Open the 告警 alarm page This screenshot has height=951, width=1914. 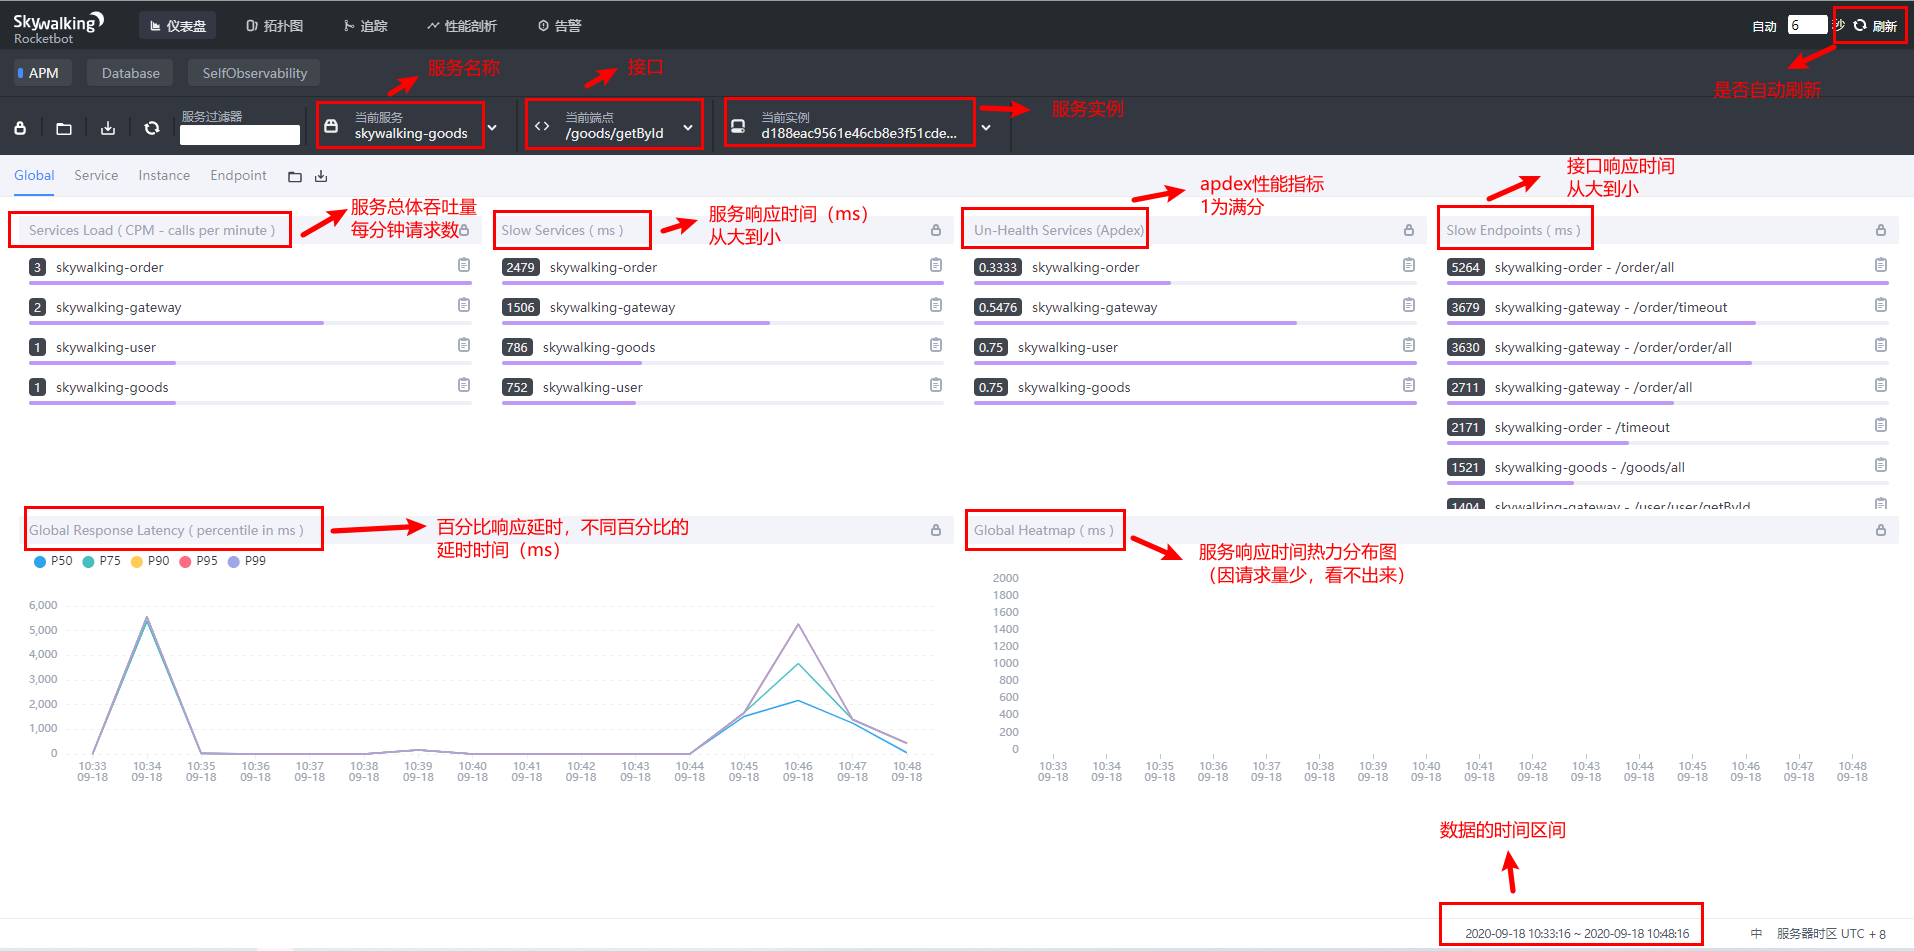559,26
